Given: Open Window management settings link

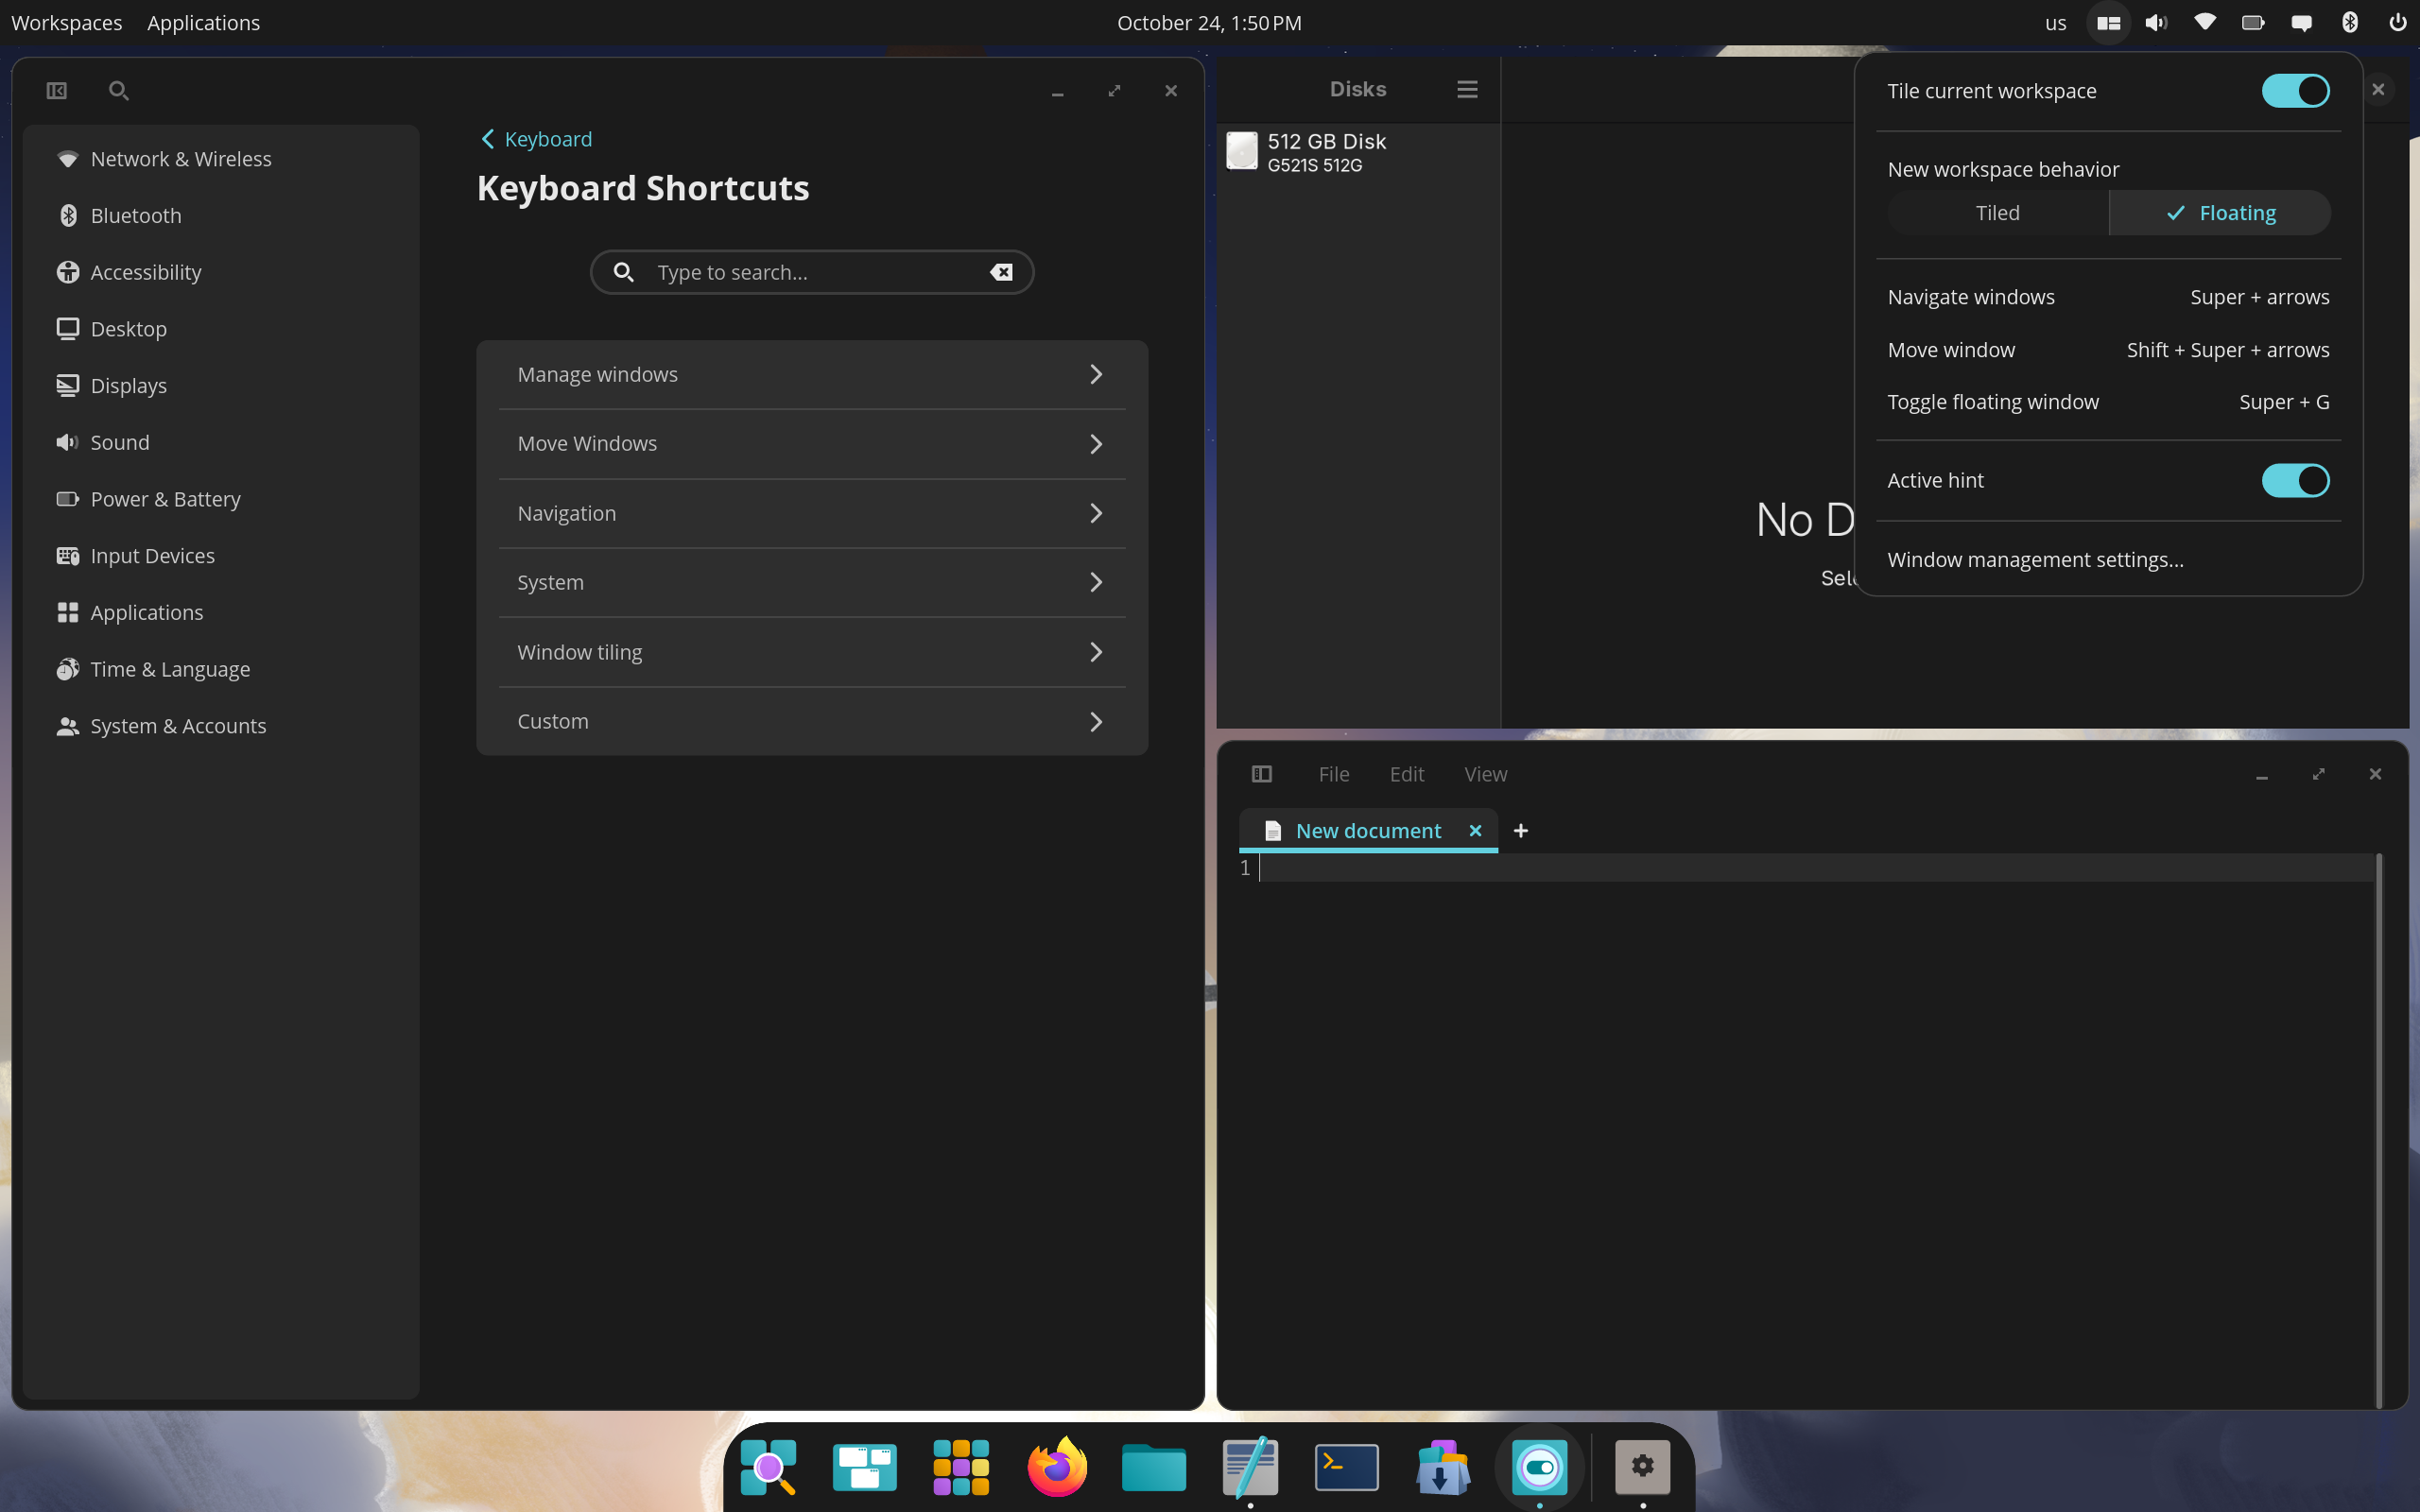Looking at the screenshot, I should (x=2035, y=559).
